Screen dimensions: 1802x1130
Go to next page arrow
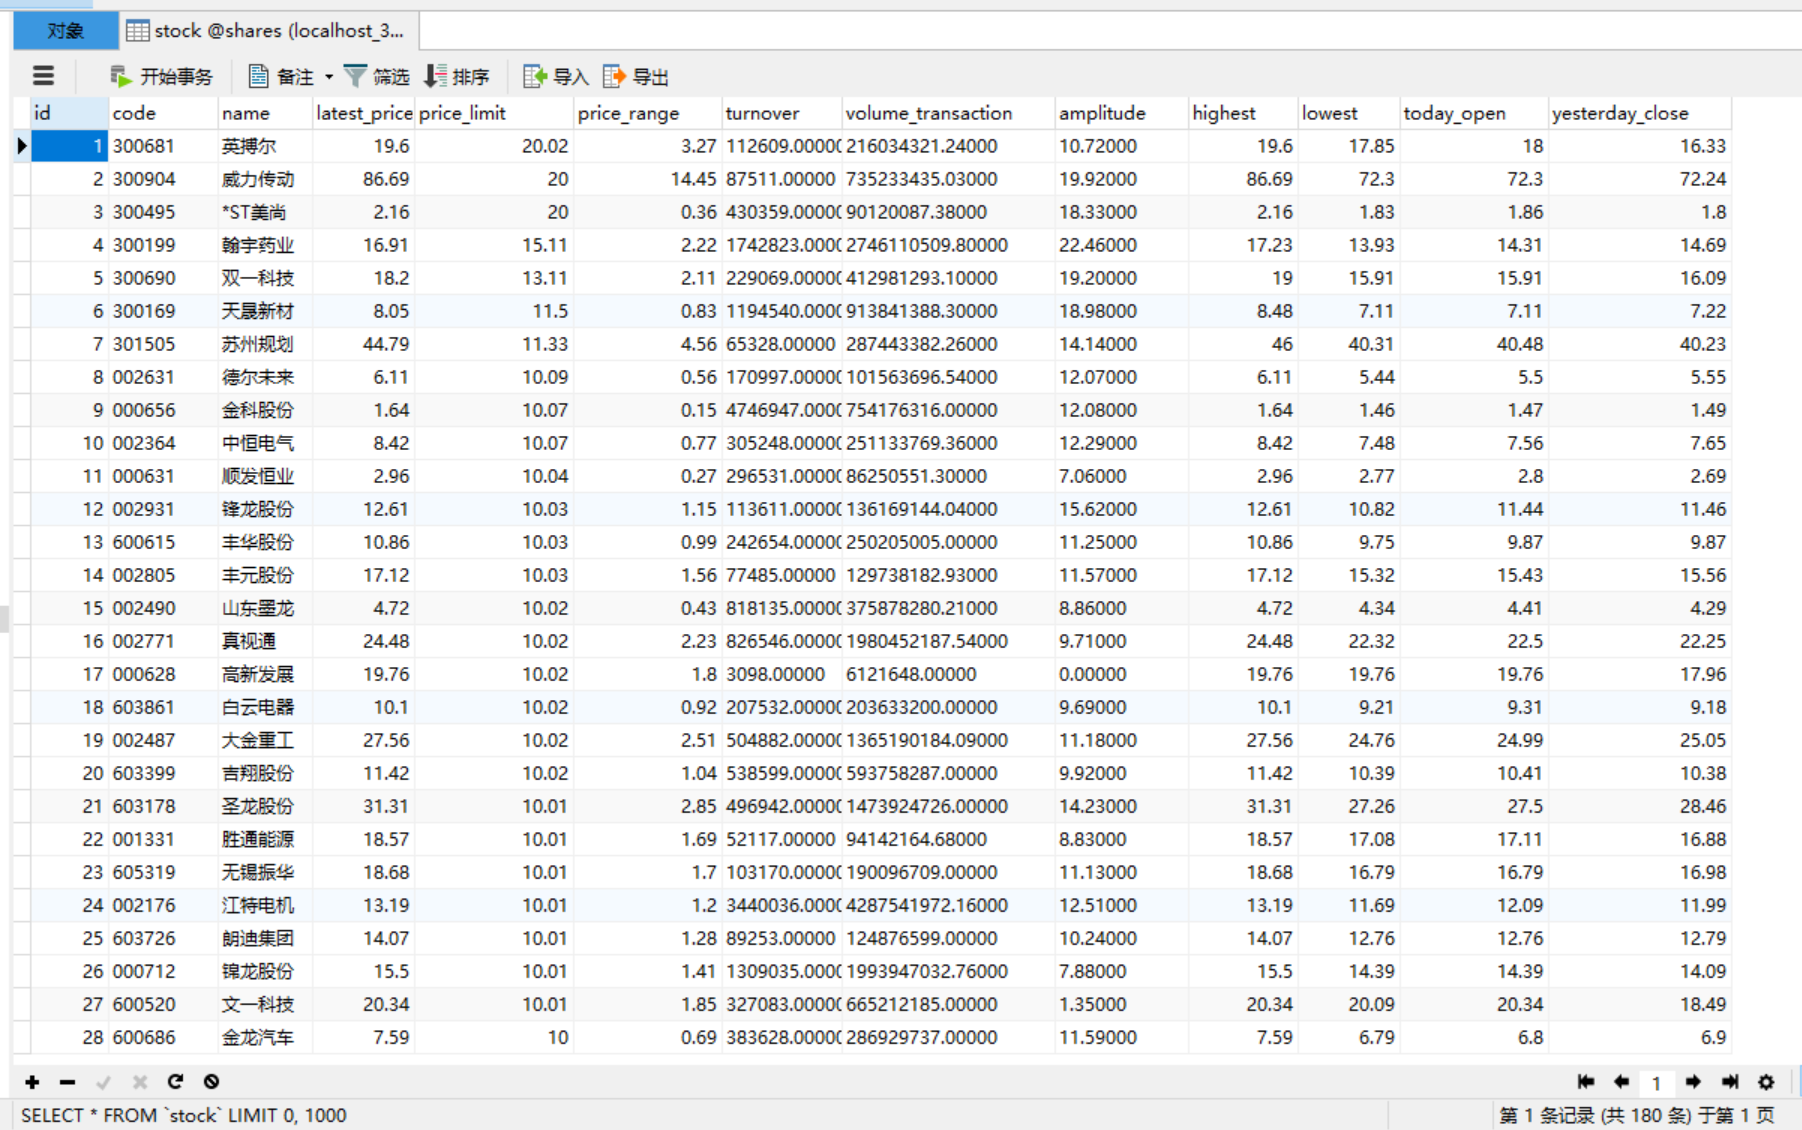click(1693, 1082)
